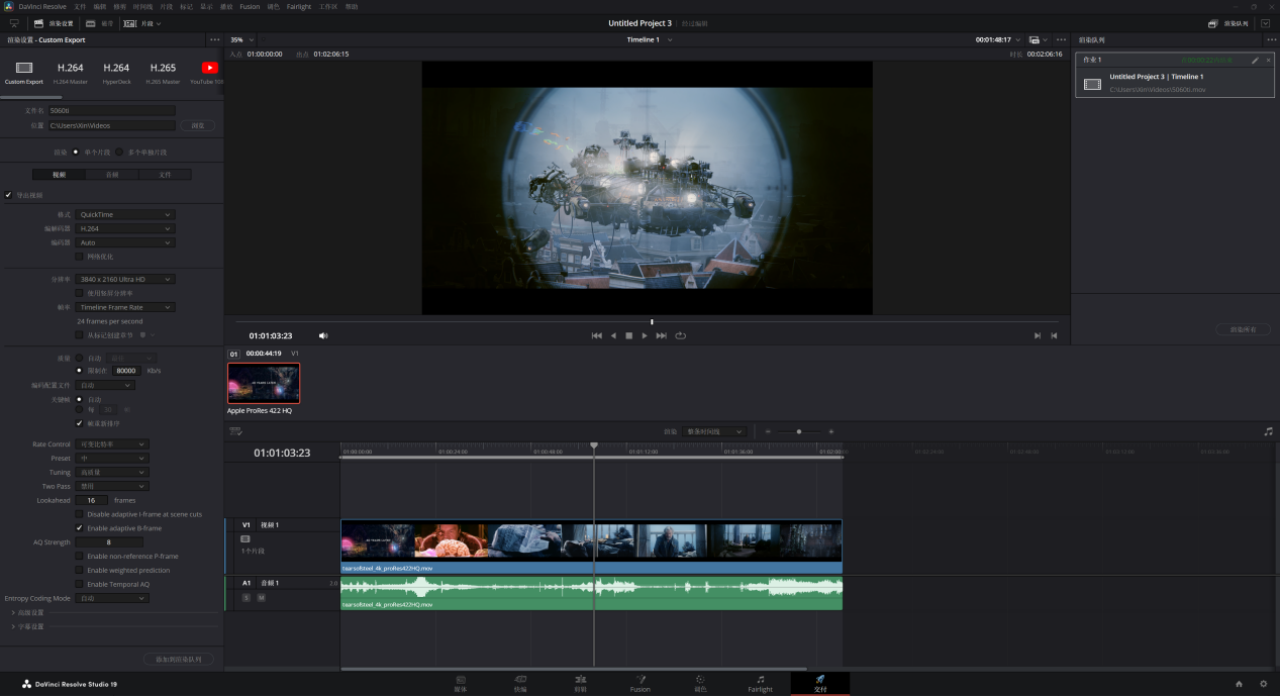Open the Auto encoder dropdown
This screenshot has width=1280, height=696.
[x=125, y=242]
